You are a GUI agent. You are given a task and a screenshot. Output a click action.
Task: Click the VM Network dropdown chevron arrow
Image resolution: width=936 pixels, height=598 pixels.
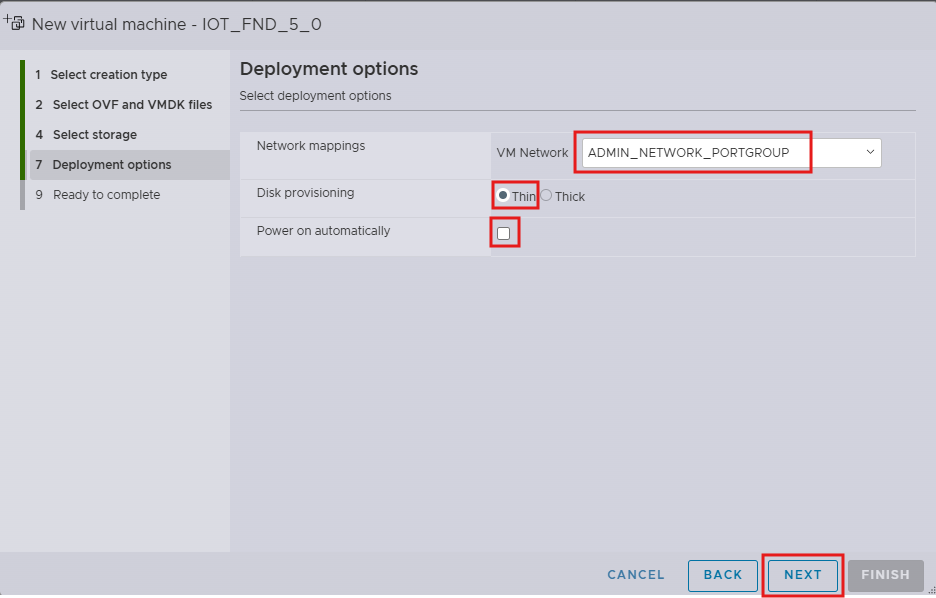tap(870, 152)
